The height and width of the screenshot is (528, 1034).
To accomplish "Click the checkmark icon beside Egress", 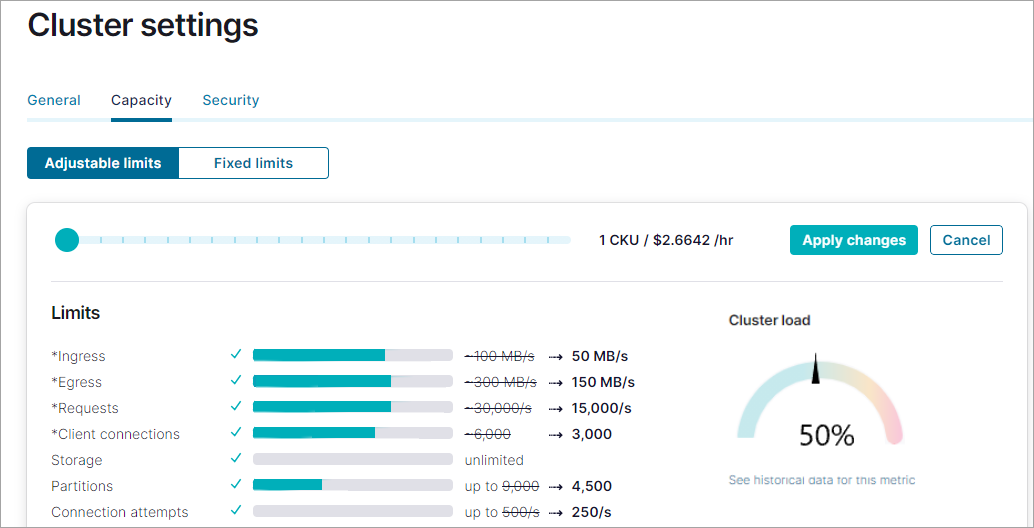I will pos(236,381).
